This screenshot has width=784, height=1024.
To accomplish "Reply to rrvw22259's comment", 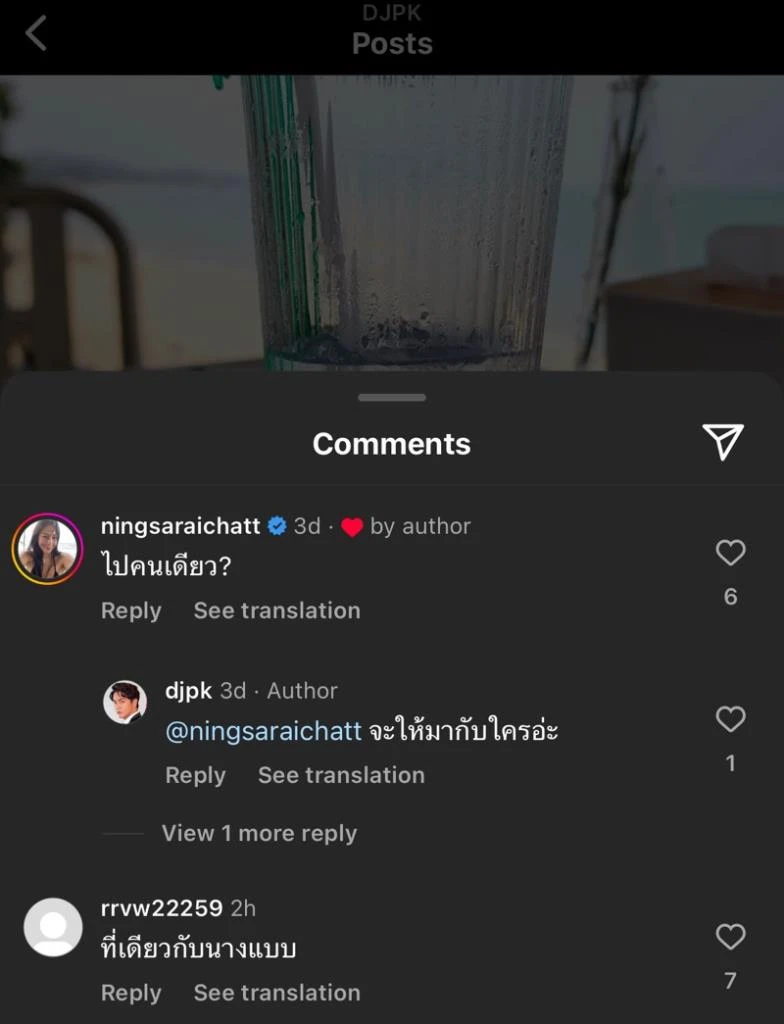I will click(131, 993).
